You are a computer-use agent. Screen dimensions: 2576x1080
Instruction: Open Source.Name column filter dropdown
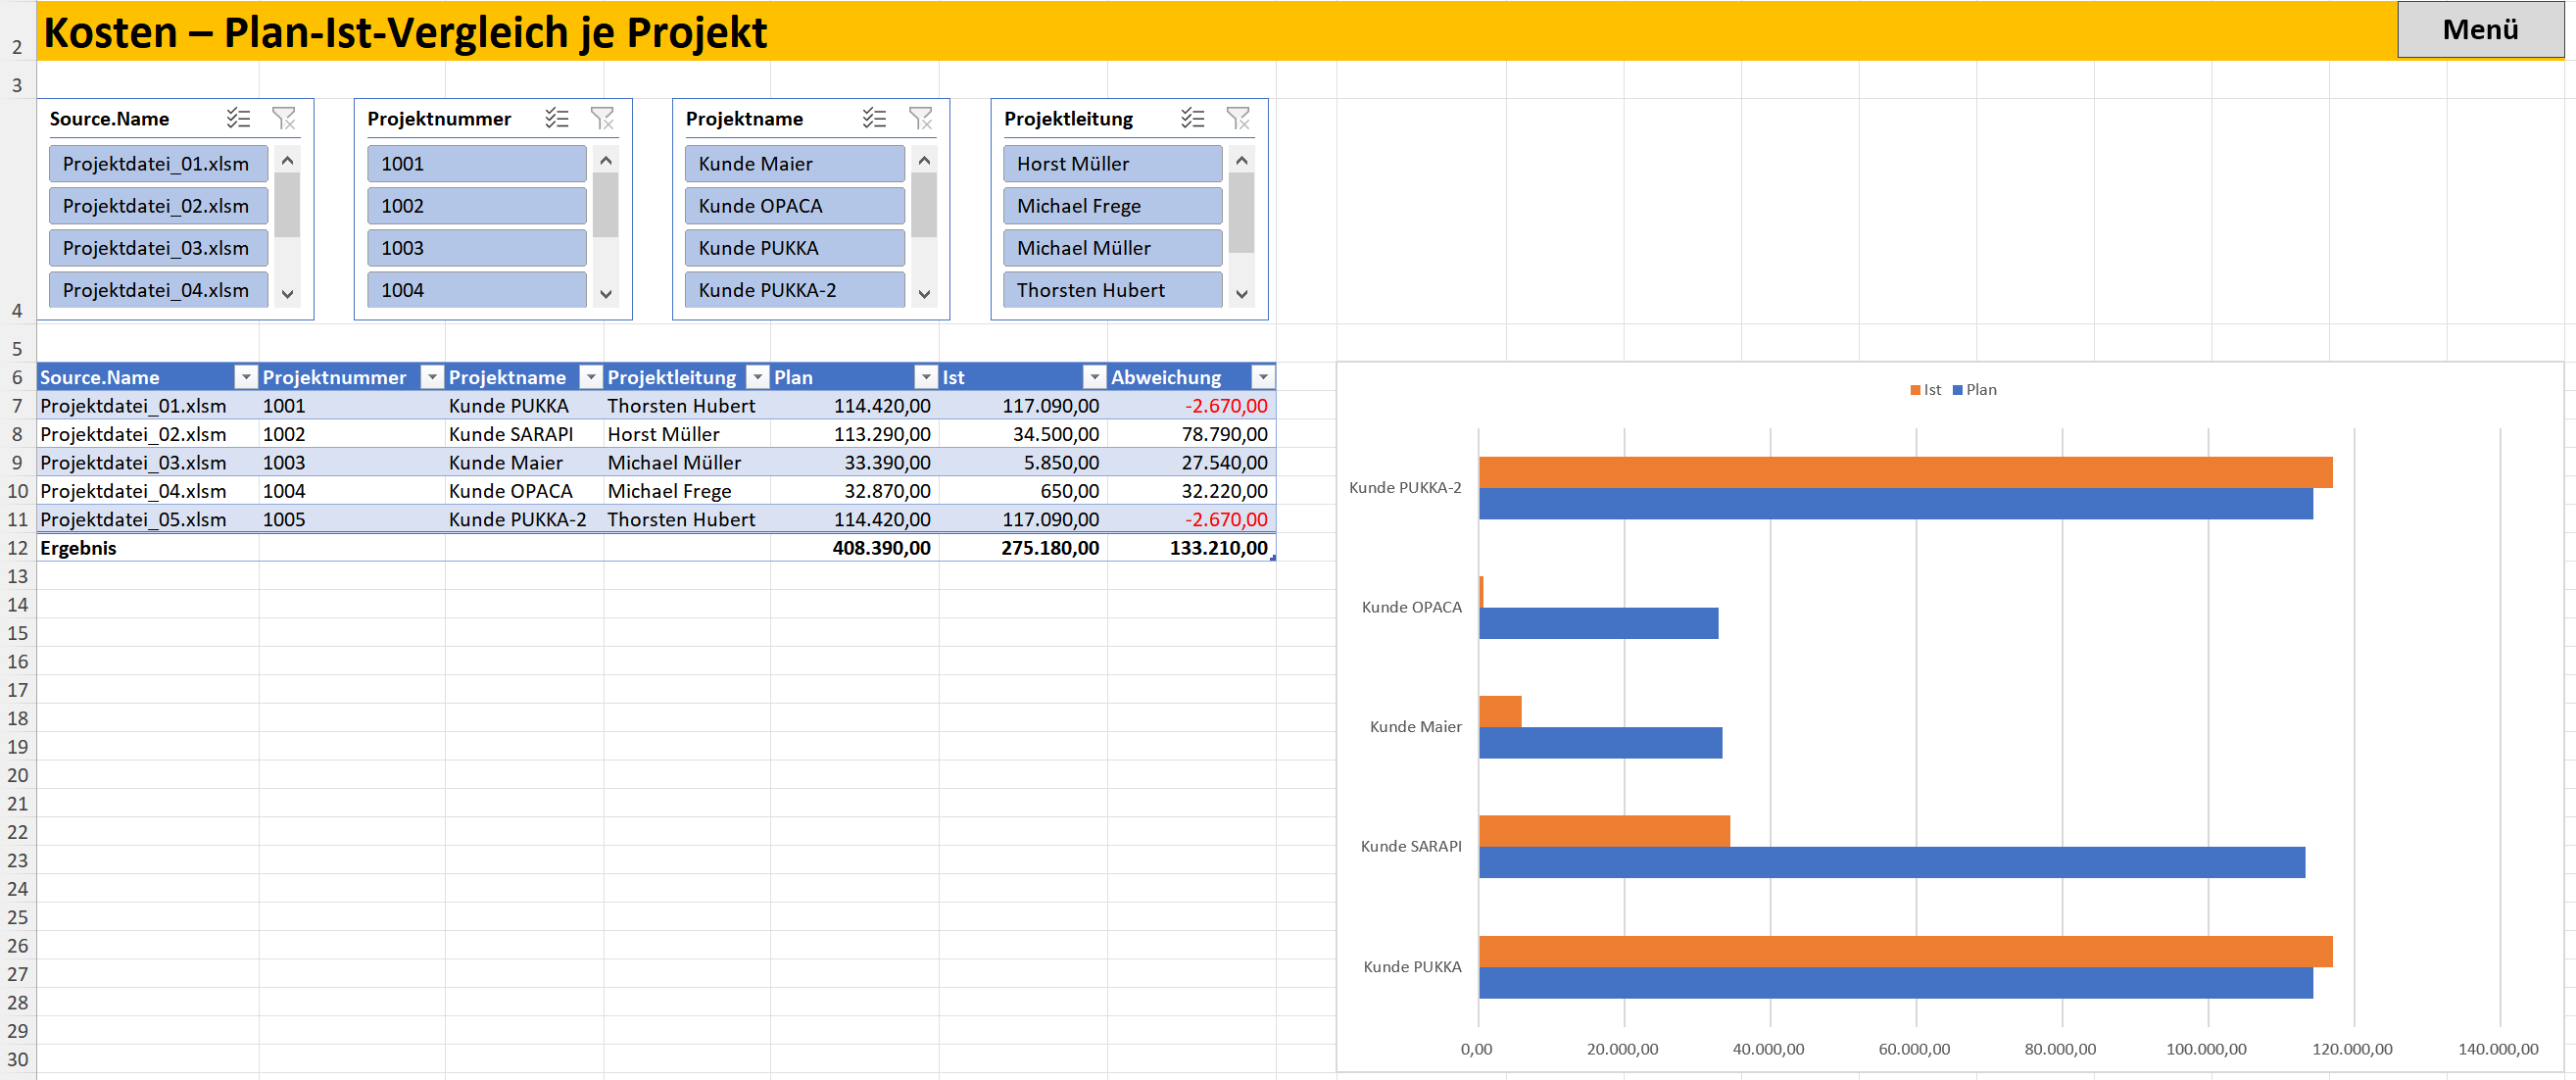[245, 377]
